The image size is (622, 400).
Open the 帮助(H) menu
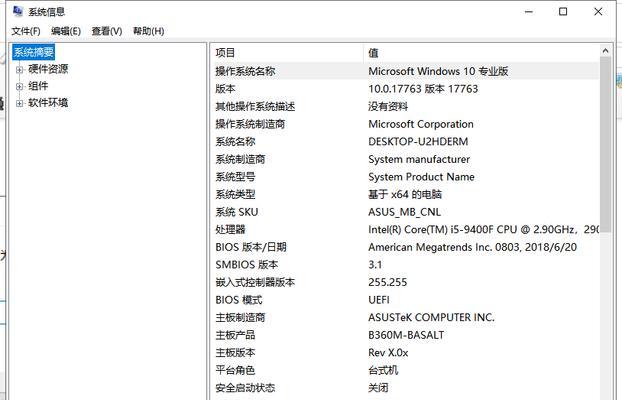pyautogui.click(x=148, y=31)
